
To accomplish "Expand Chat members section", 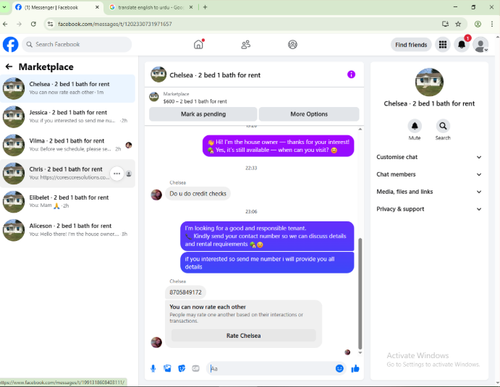I will [x=429, y=174].
